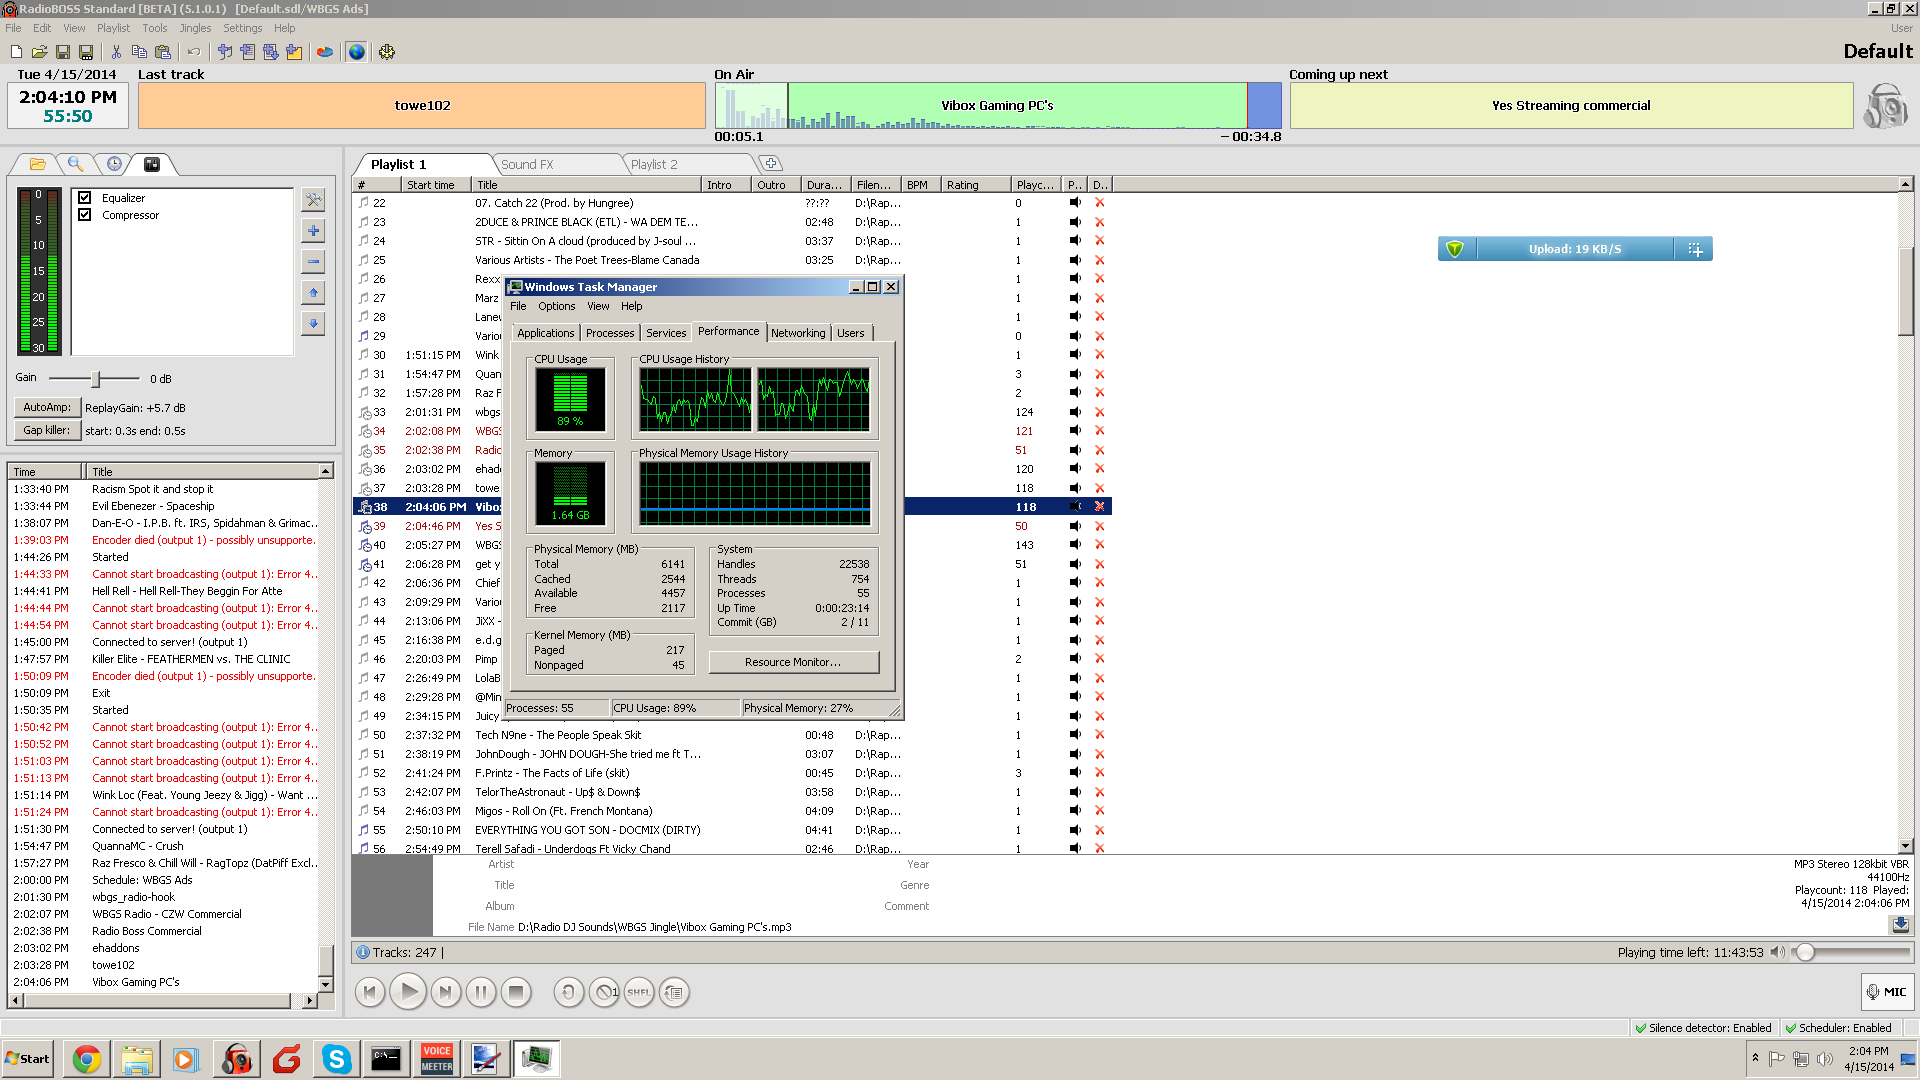Open the Playlist menu in RadioBOSS

[x=113, y=28]
